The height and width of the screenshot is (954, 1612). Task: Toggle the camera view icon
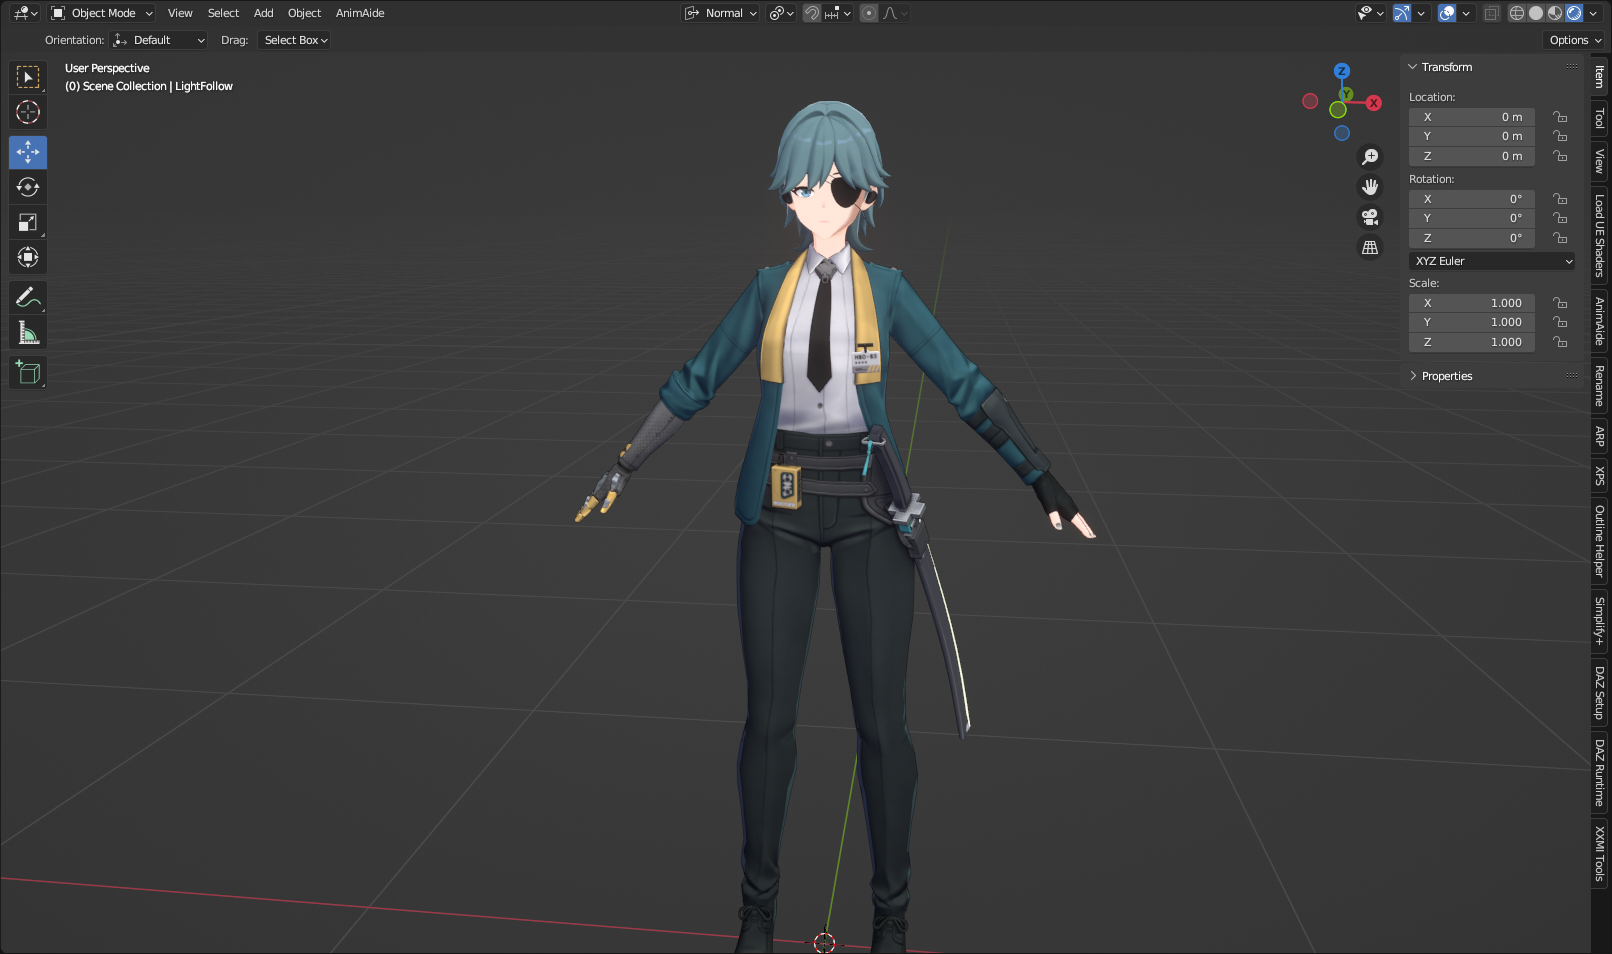click(x=1370, y=217)
